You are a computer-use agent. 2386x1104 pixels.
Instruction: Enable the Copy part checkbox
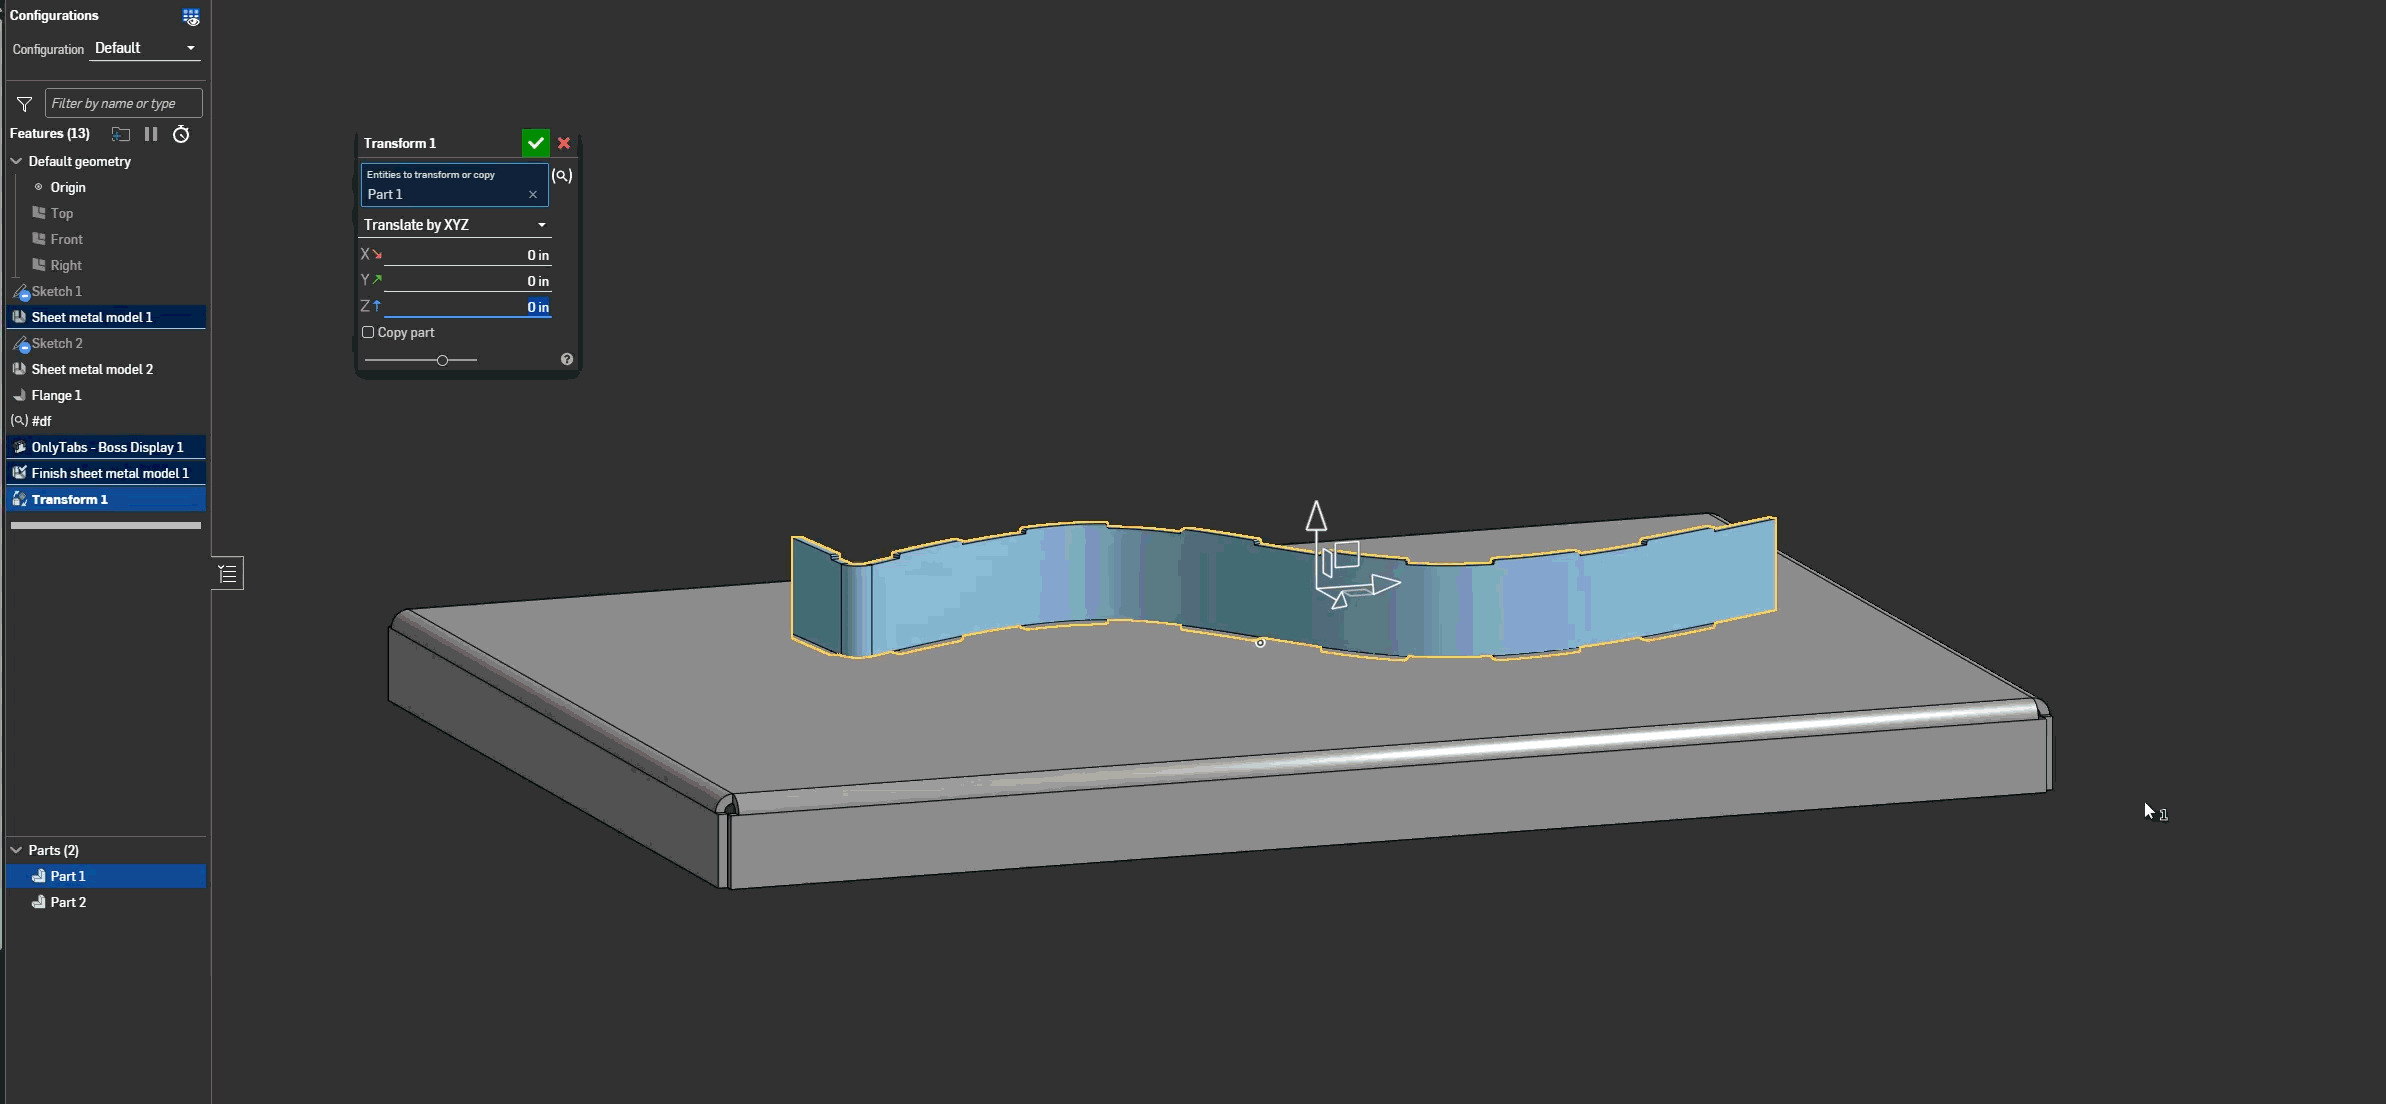coord(368,332)
